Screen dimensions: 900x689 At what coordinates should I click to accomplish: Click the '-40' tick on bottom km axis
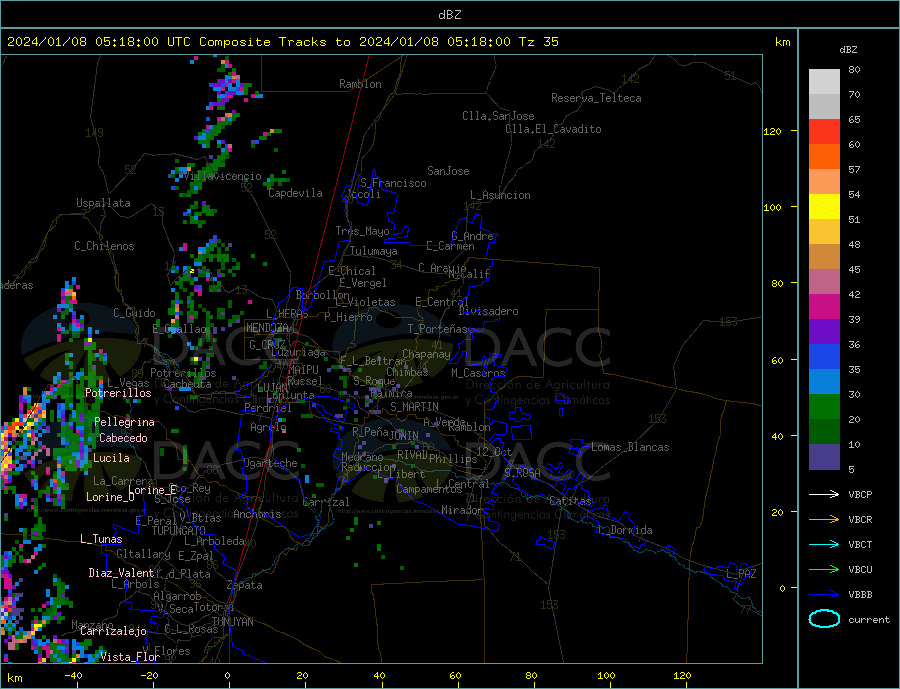(73, 675)
